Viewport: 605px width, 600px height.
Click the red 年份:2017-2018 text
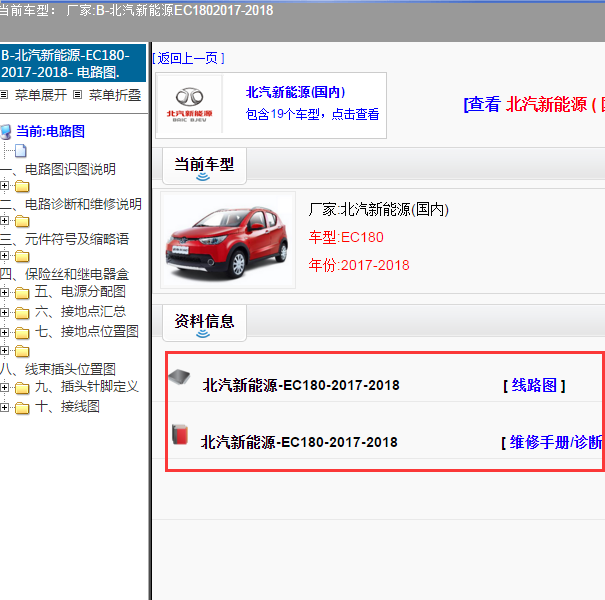coord(359,265)
